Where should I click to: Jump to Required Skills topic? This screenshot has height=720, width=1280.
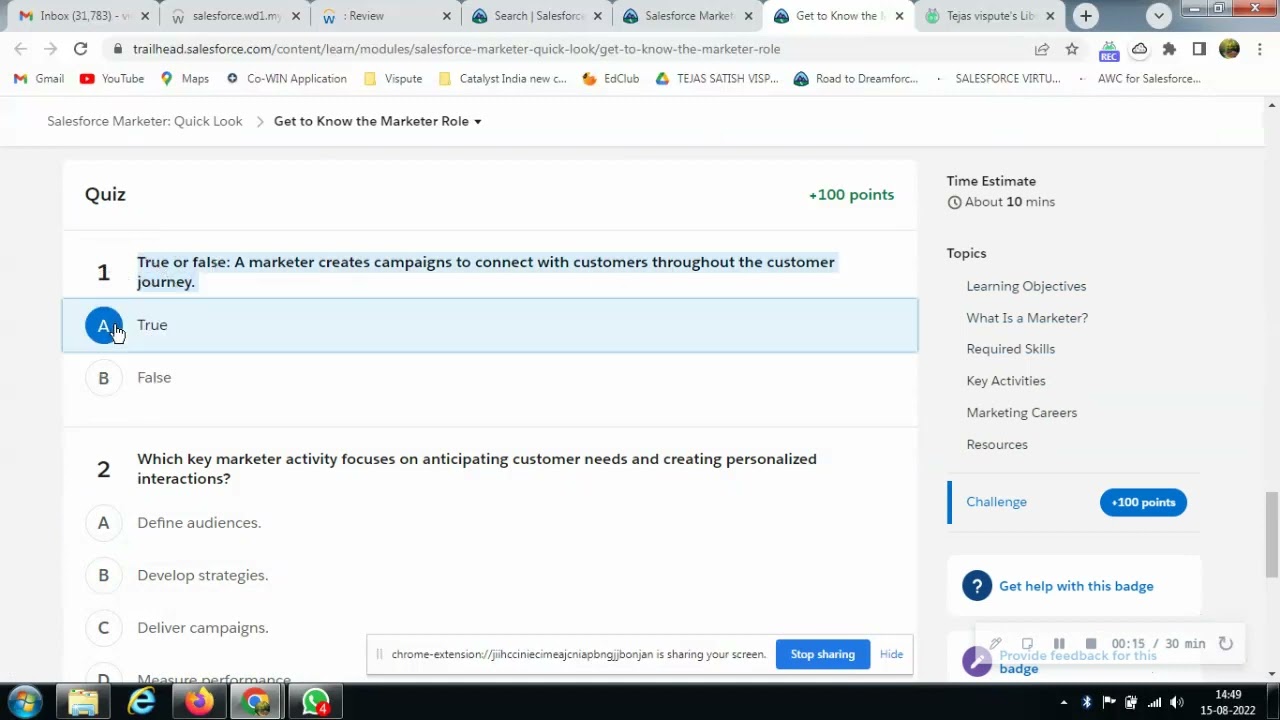pos(1010,349)
